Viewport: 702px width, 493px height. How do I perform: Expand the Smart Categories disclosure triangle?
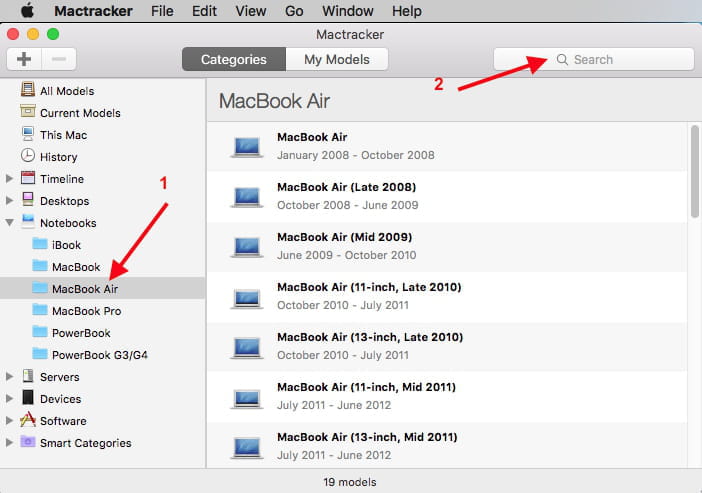(x=9, y=442)
